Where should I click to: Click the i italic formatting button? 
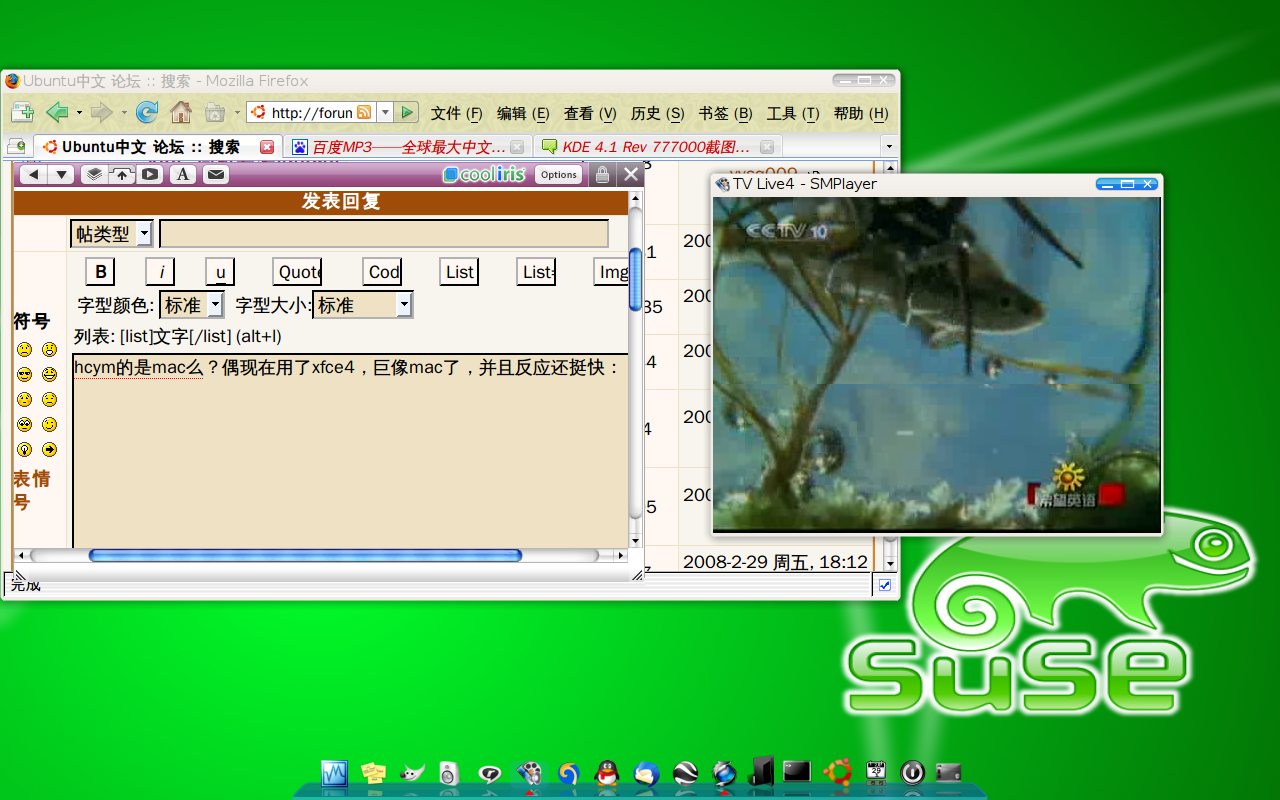coord(161,272)
